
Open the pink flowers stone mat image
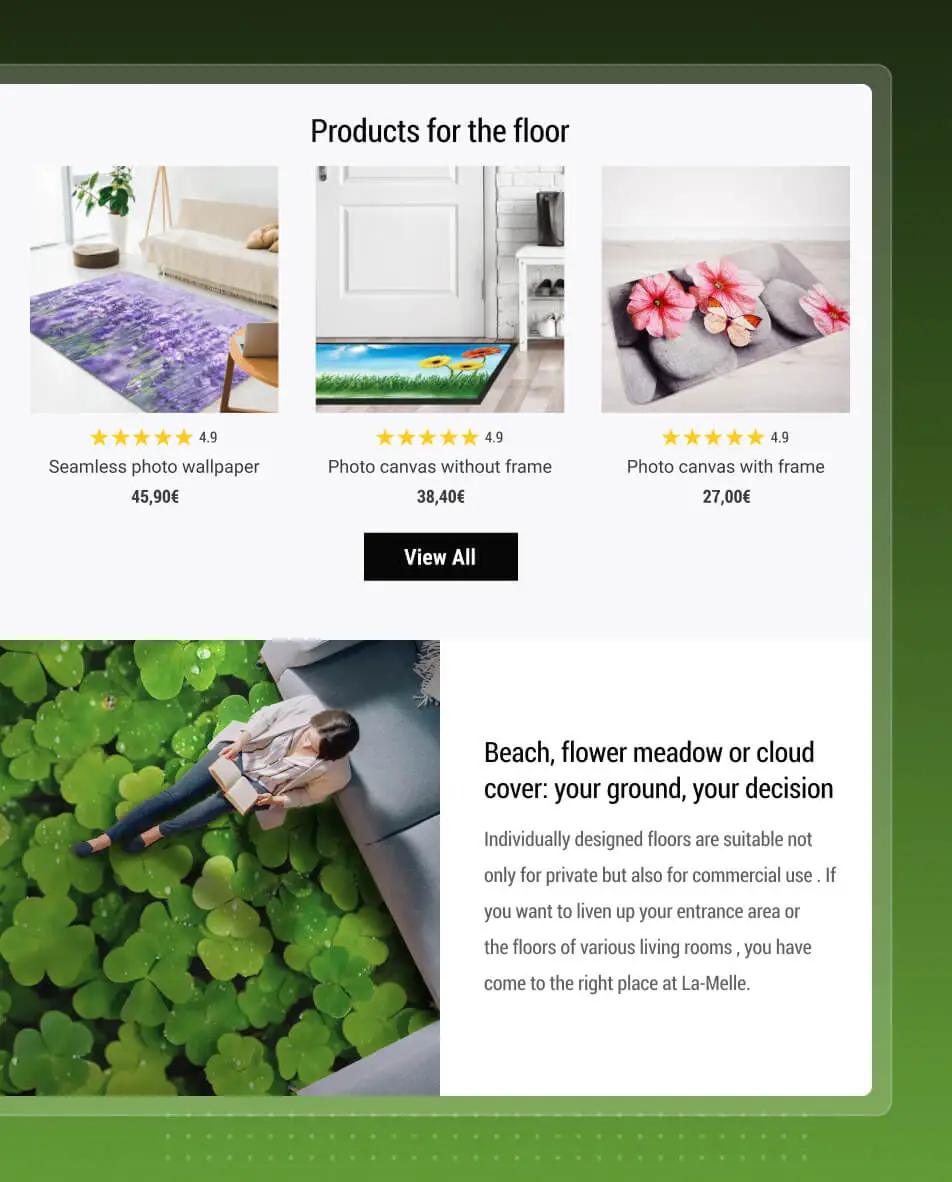725,289
